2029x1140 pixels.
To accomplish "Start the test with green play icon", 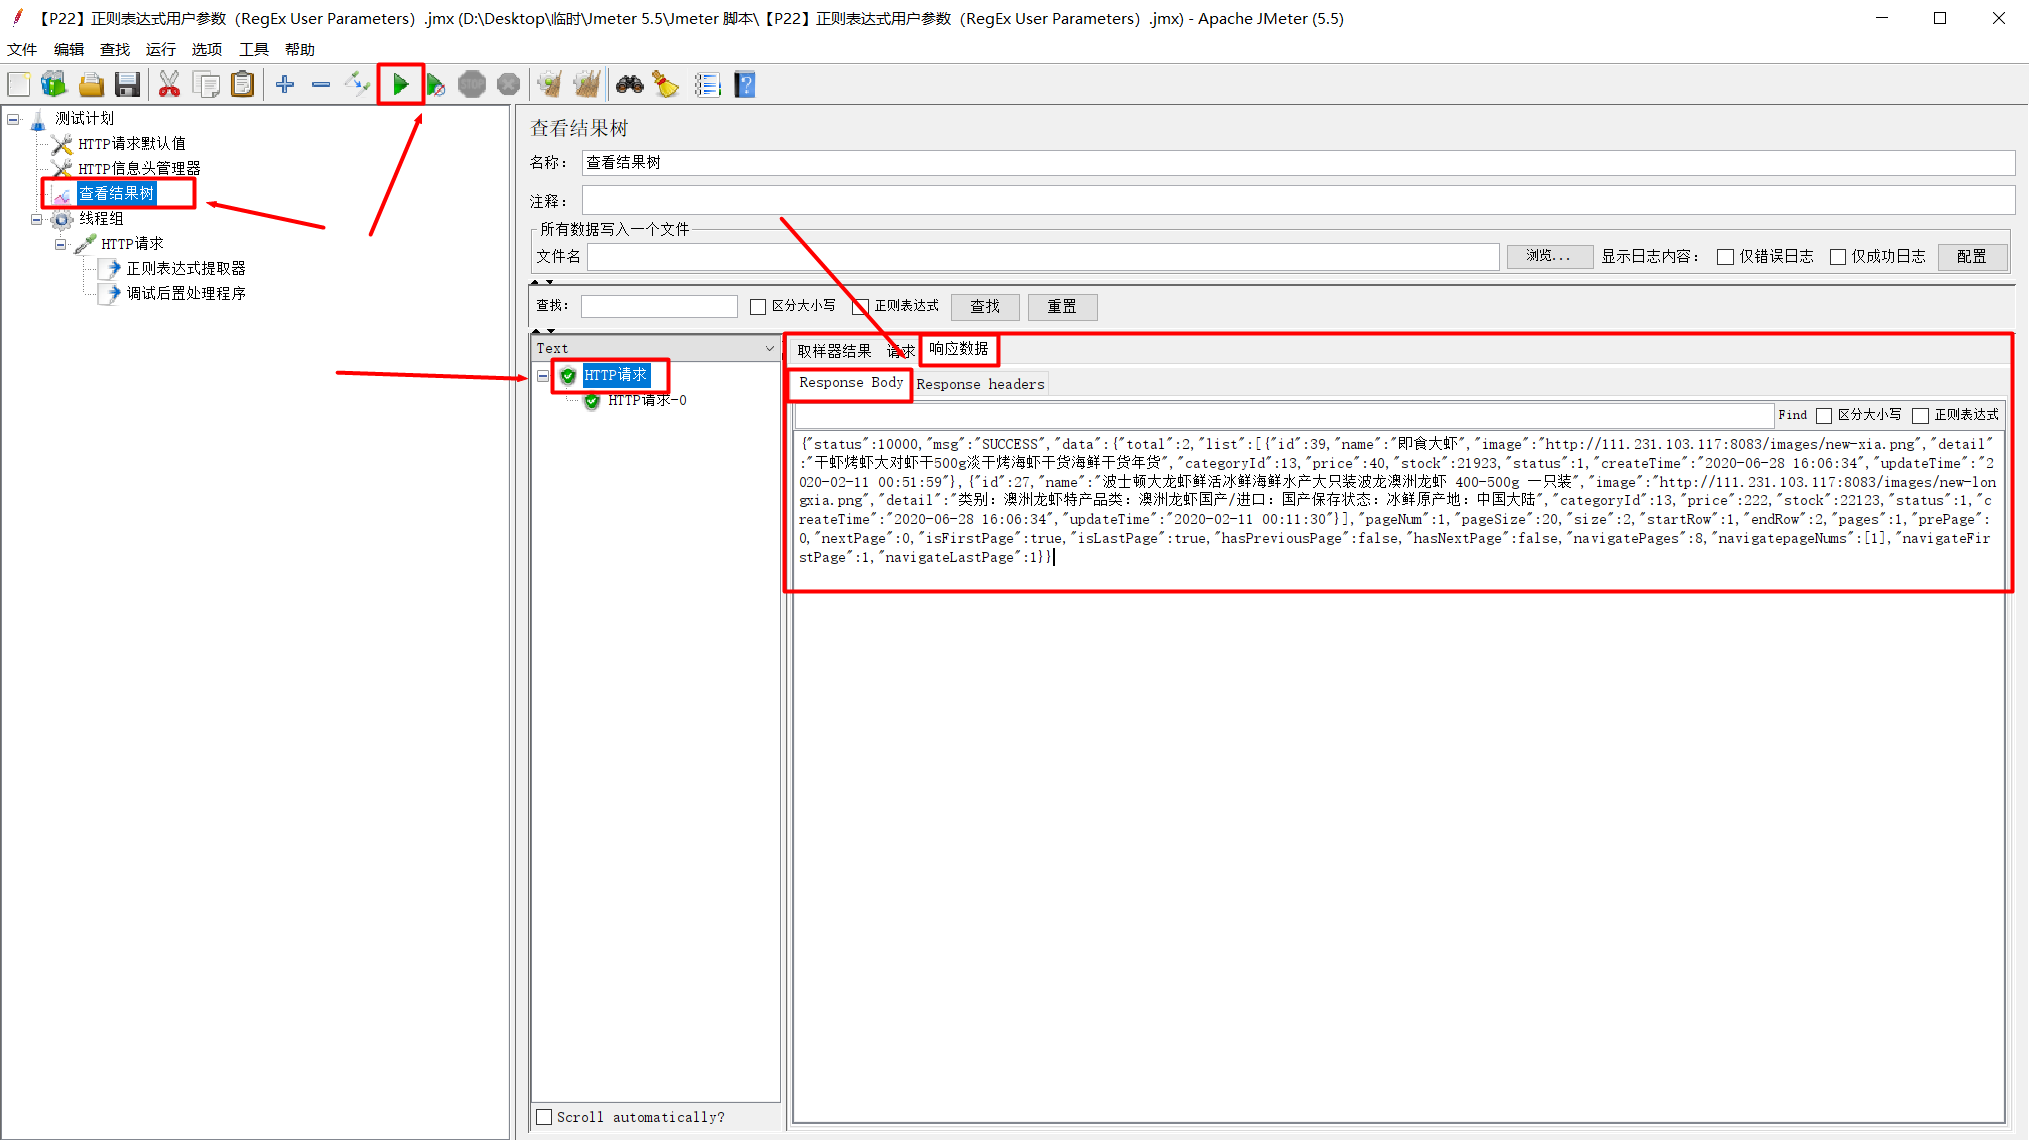I will click(x=400, y=85).
